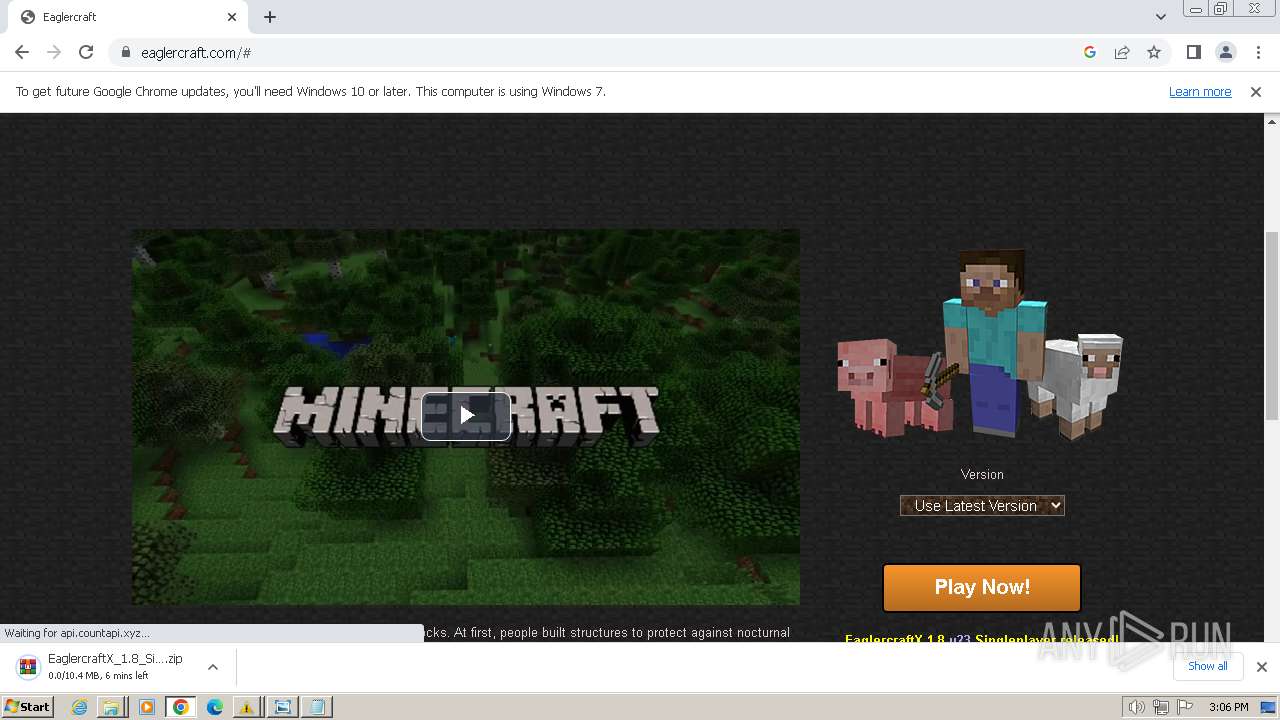The width and height of the screenshot is (1280, 720).
Task: Follow the Learn more link
Action: pyautogui.click(x=1200, y=91)
